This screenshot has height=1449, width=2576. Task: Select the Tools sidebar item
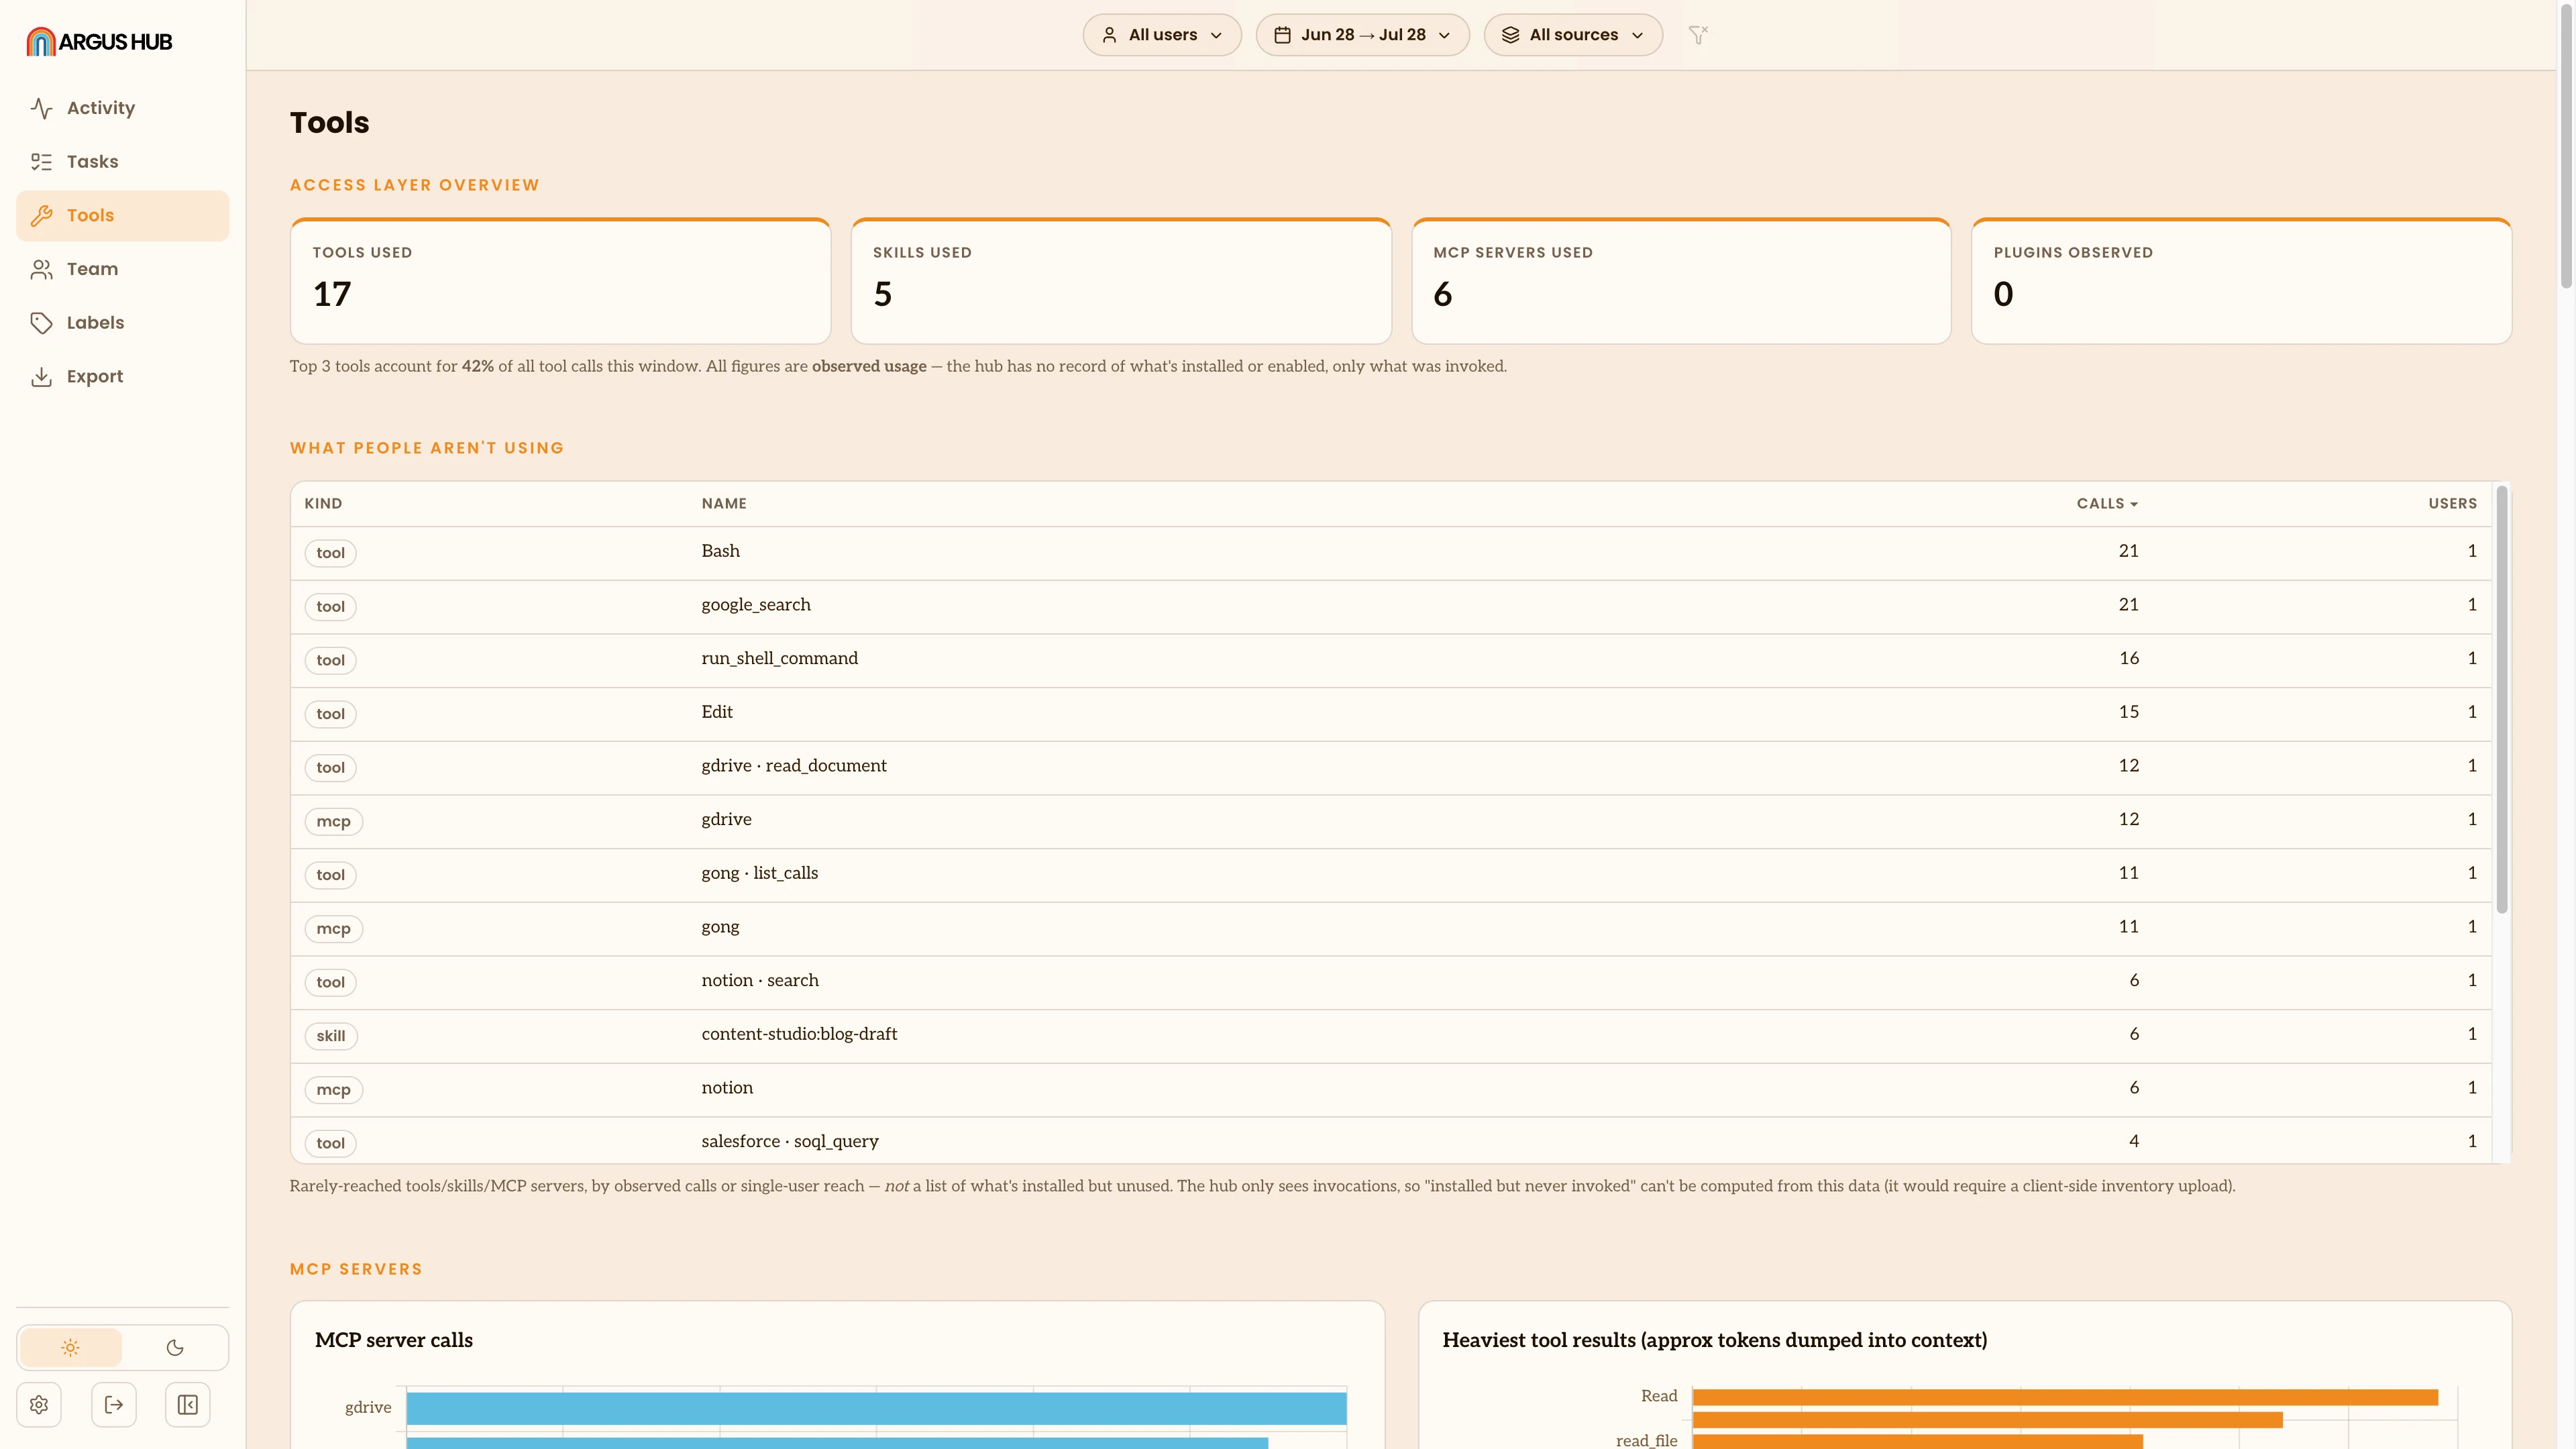122,215
